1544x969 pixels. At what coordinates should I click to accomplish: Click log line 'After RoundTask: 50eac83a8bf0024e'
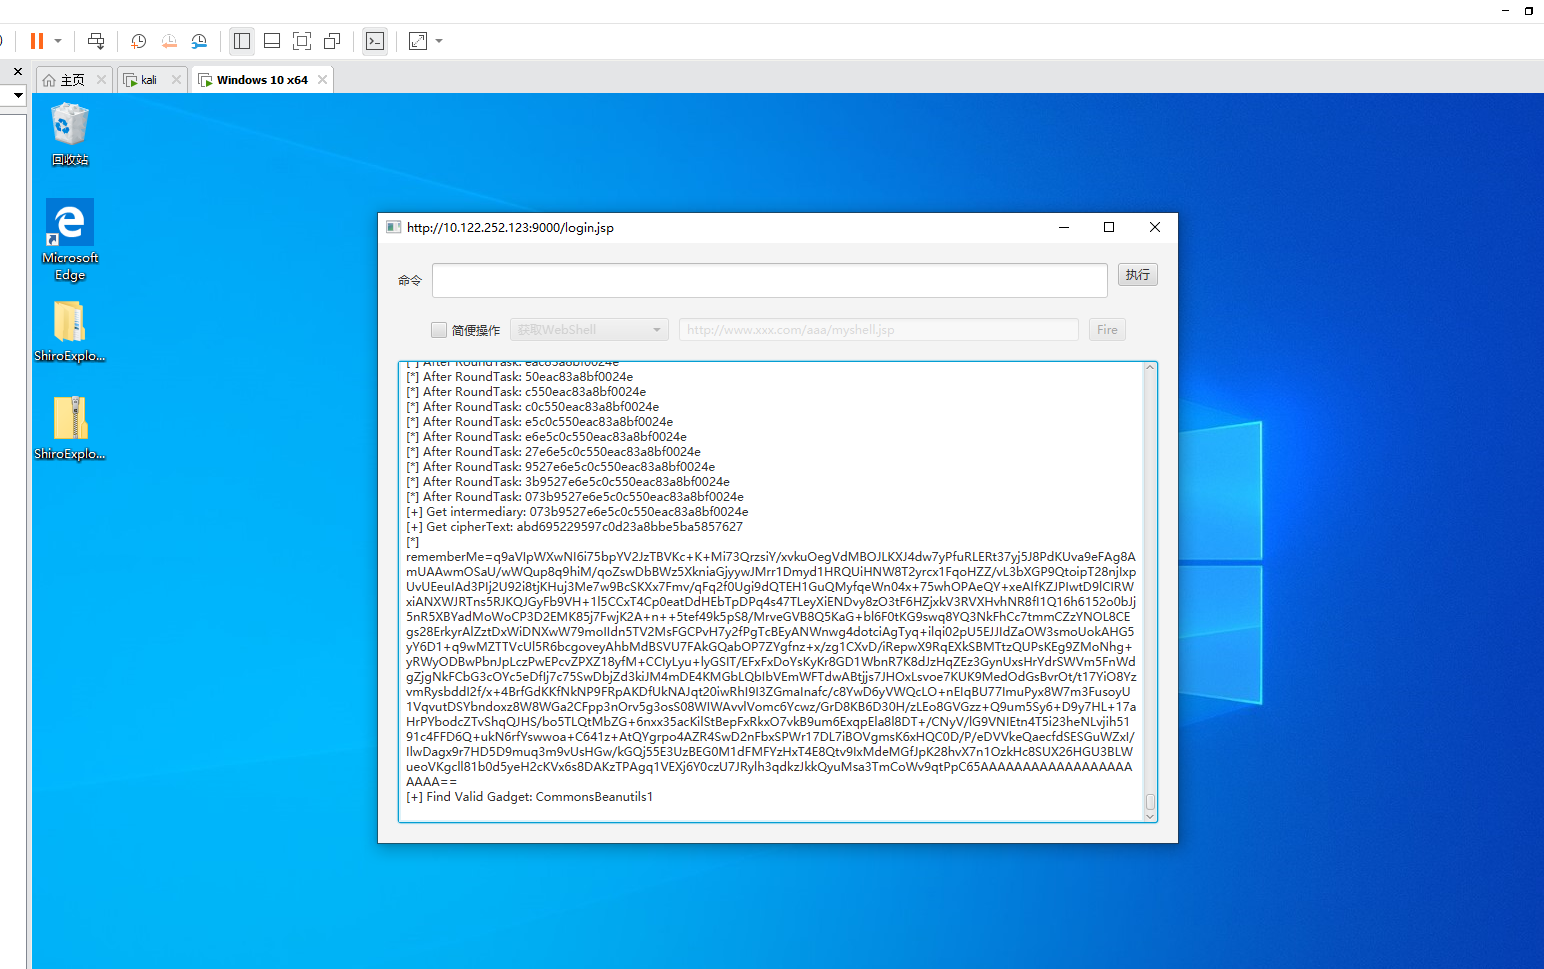tap(519, 377)
